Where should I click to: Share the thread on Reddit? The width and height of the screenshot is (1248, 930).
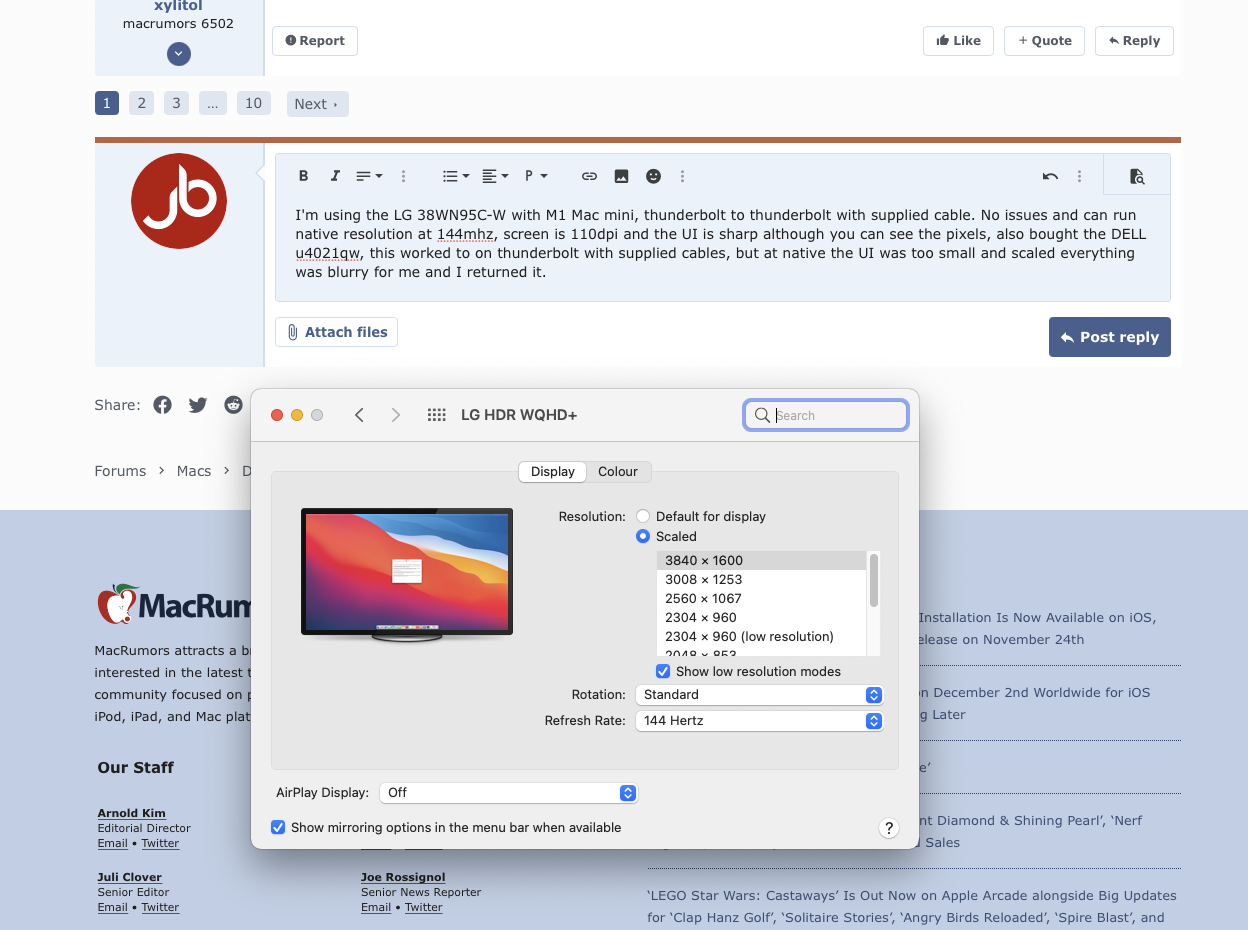[x=233, y=405]
